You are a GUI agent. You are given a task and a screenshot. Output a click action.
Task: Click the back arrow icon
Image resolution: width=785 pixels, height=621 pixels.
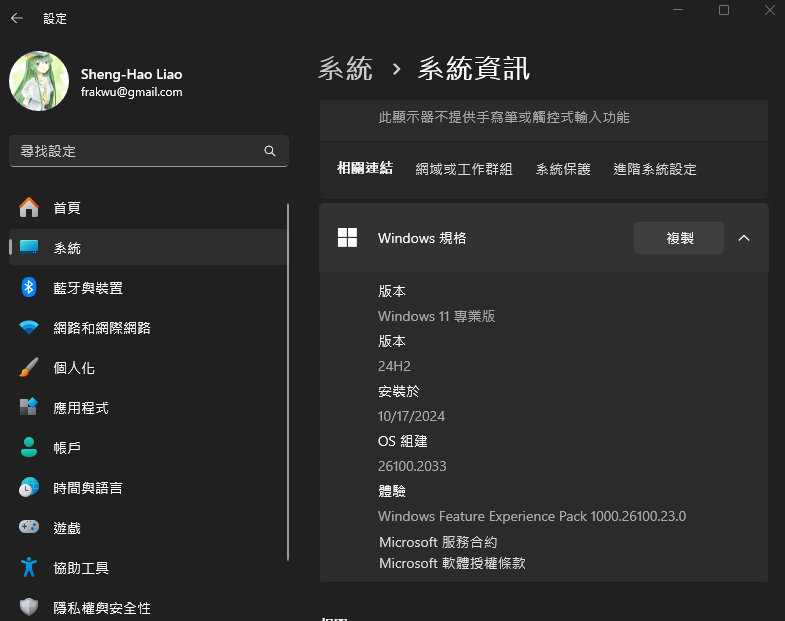point(17,19)
